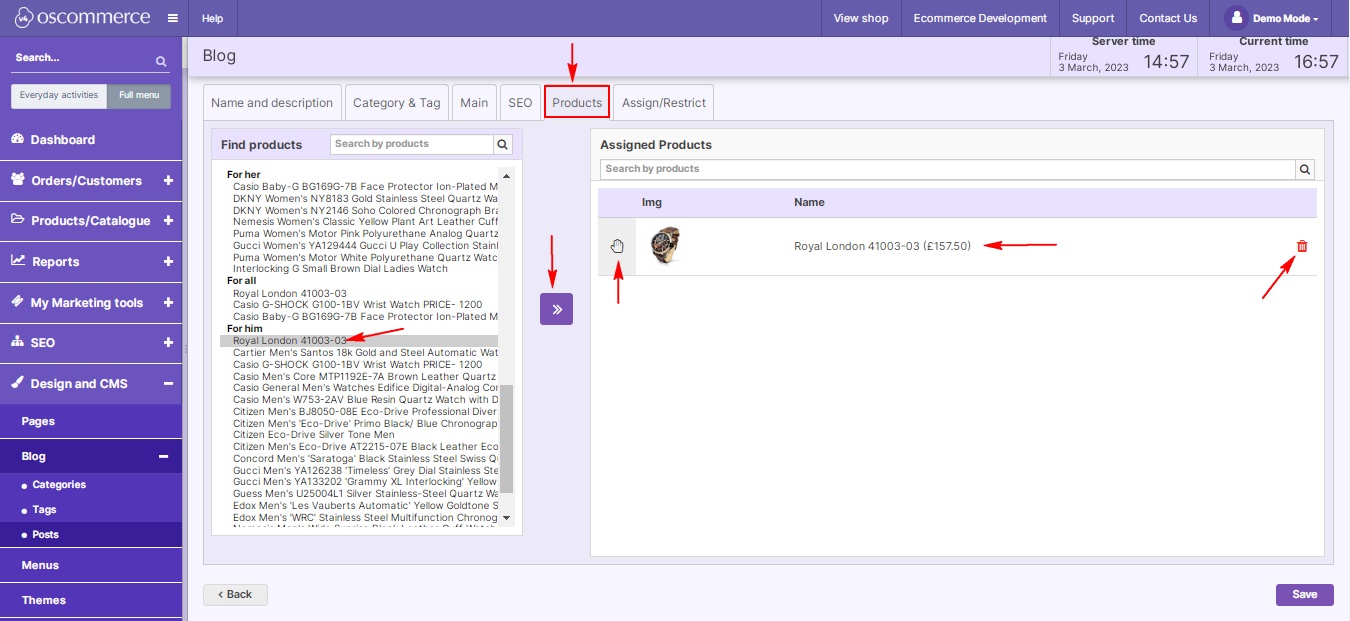The image size is (1350, 621).
Task: Collapse the Blog submenu with minus sign
Action: pos(163,456)
